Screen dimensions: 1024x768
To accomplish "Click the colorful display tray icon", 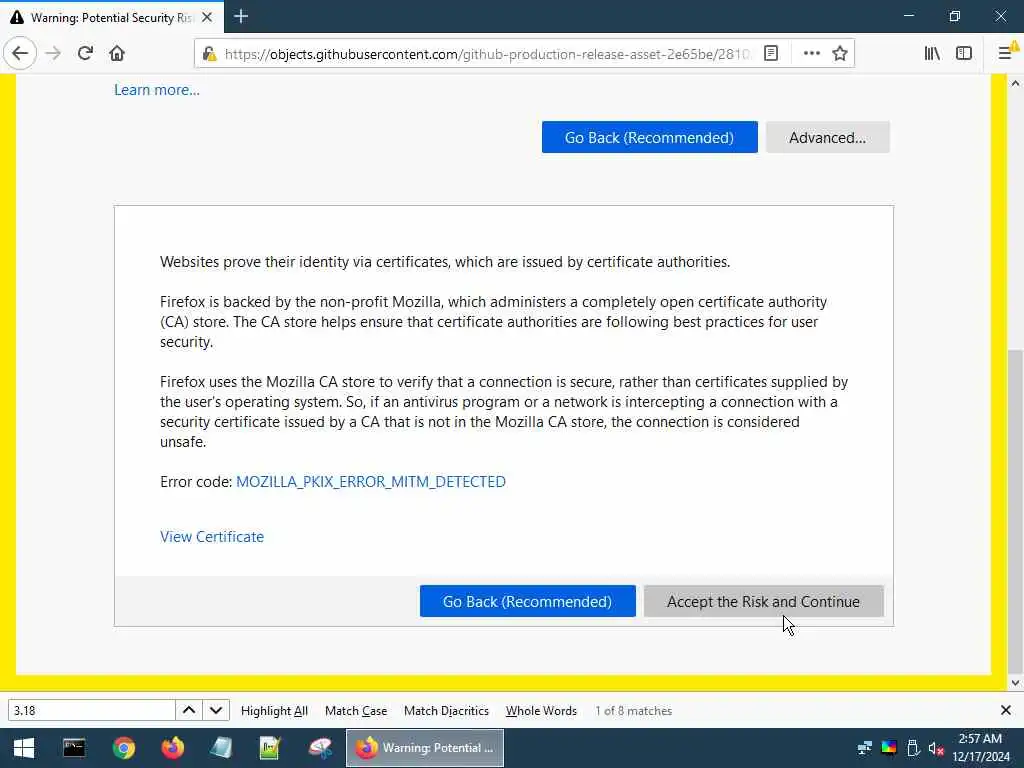I will tap(889, 748).
